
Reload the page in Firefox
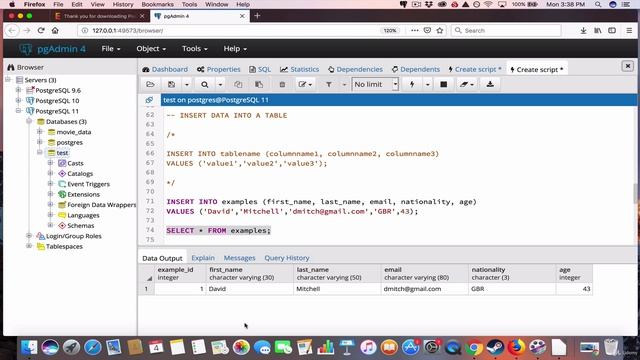[41, 31]
